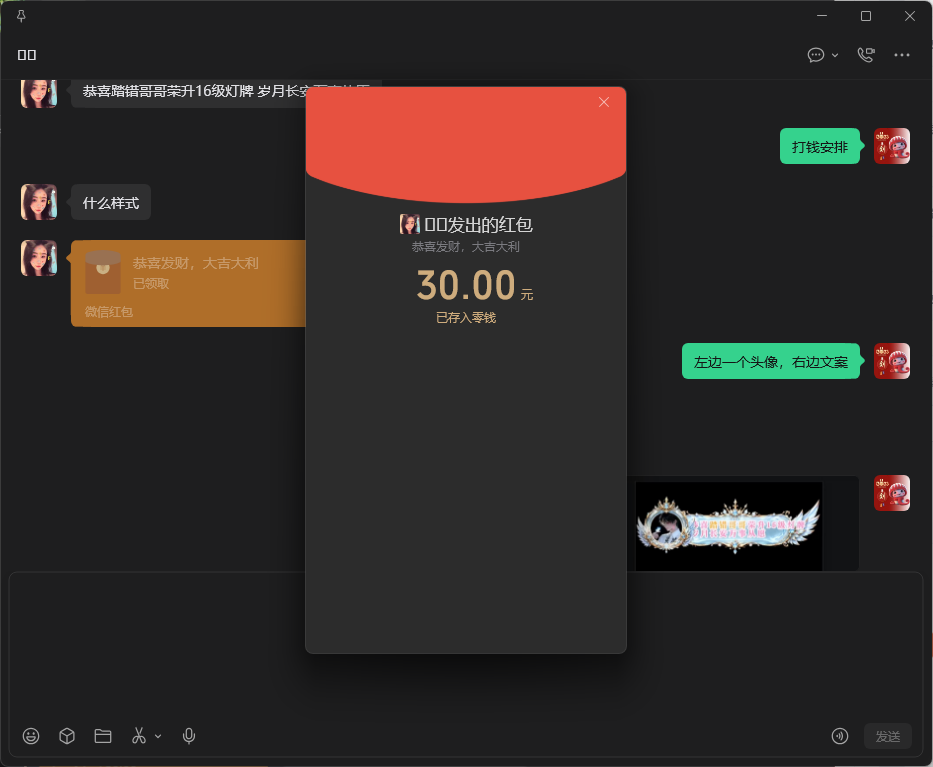The width and height of the screenshot is (933, 767).
Task: Click the cube favorites icon
Action: point(67,736)
